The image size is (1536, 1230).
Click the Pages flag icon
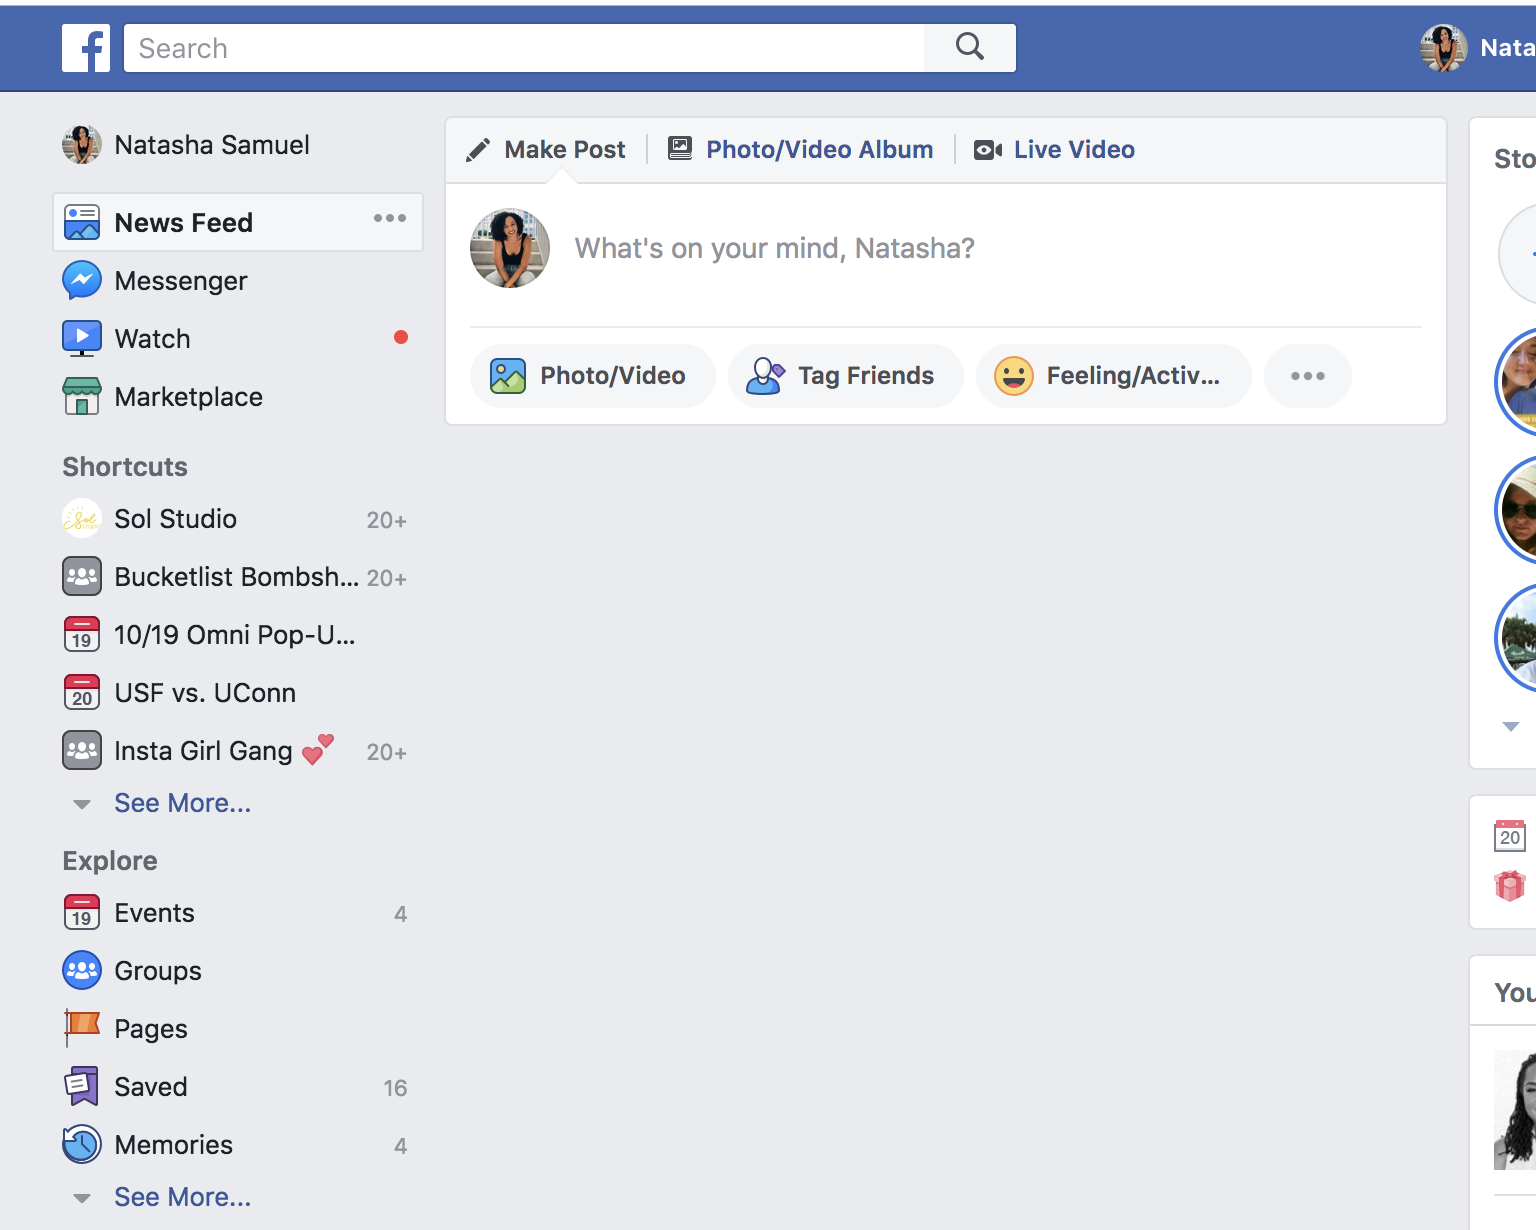(82, 1028)
